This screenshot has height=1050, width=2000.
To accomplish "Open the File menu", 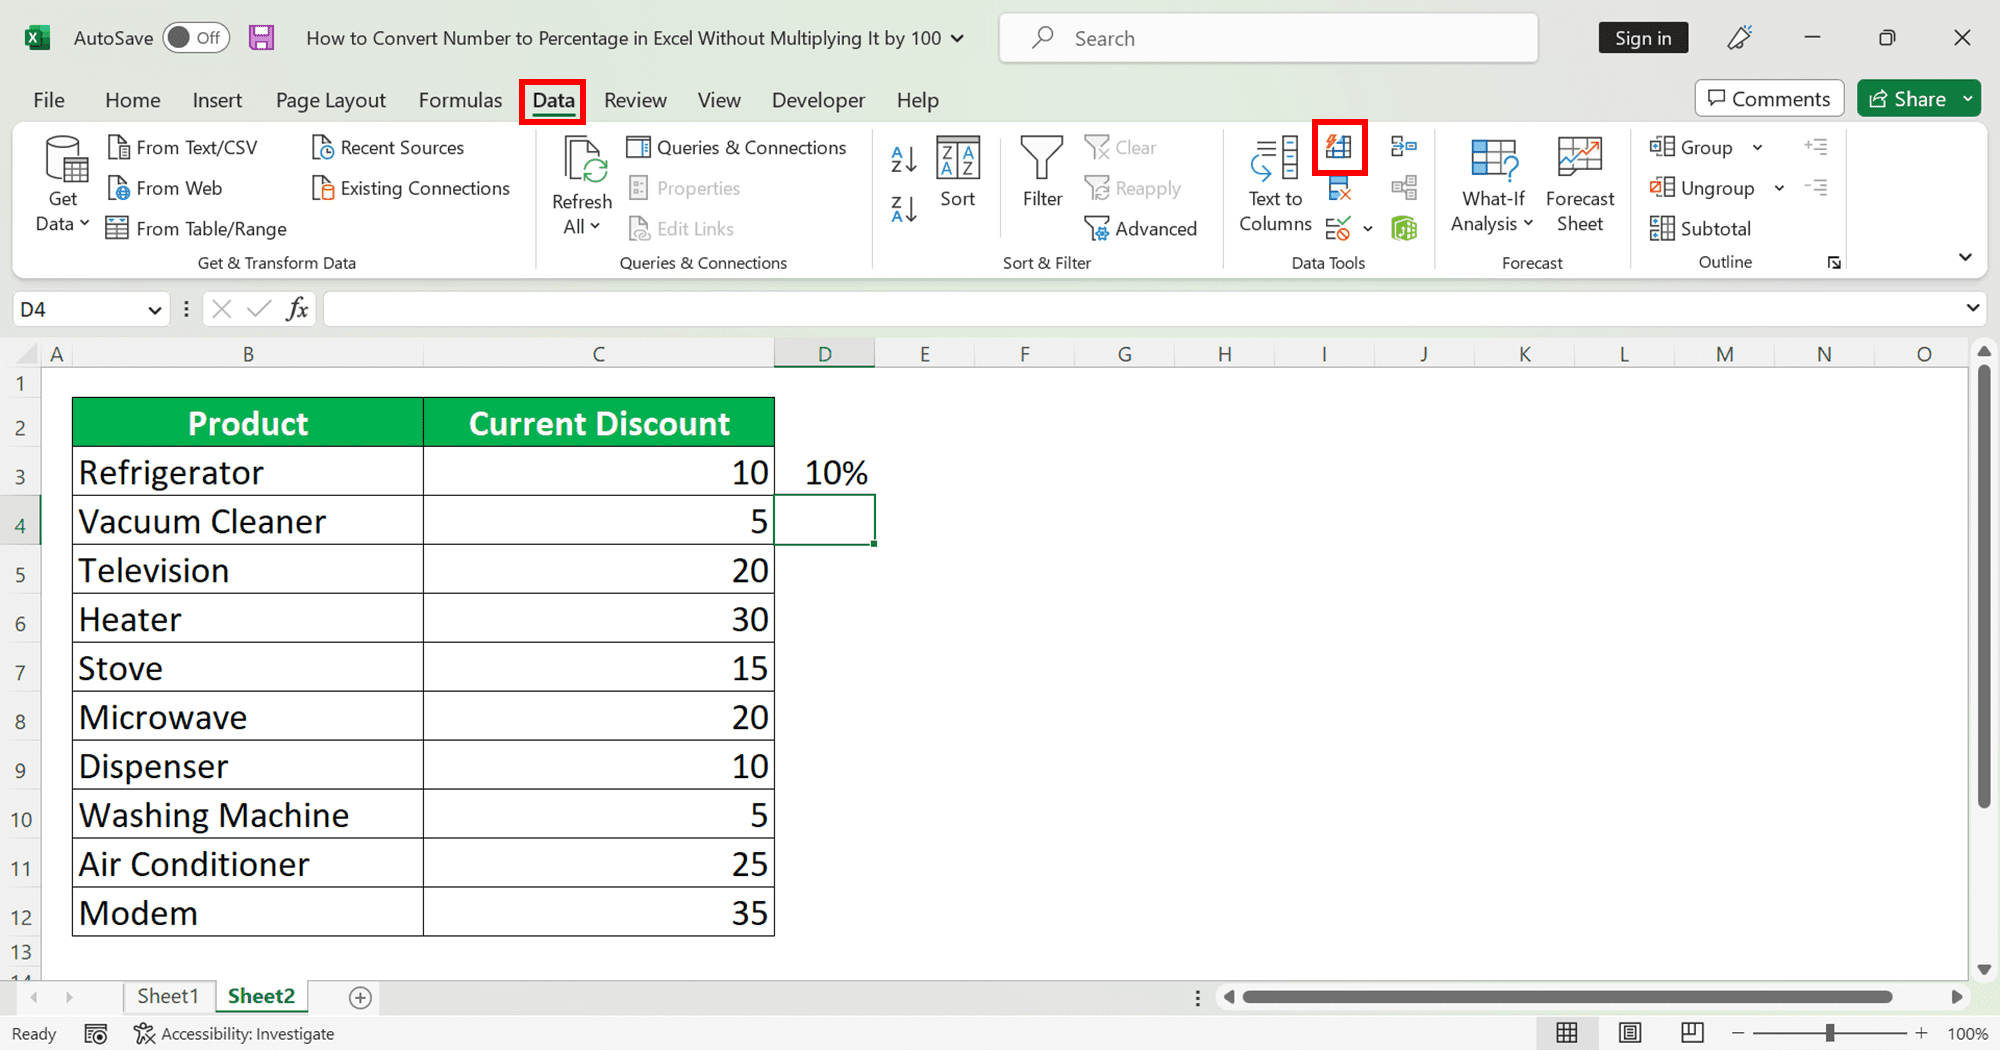I will coord(49,100).
